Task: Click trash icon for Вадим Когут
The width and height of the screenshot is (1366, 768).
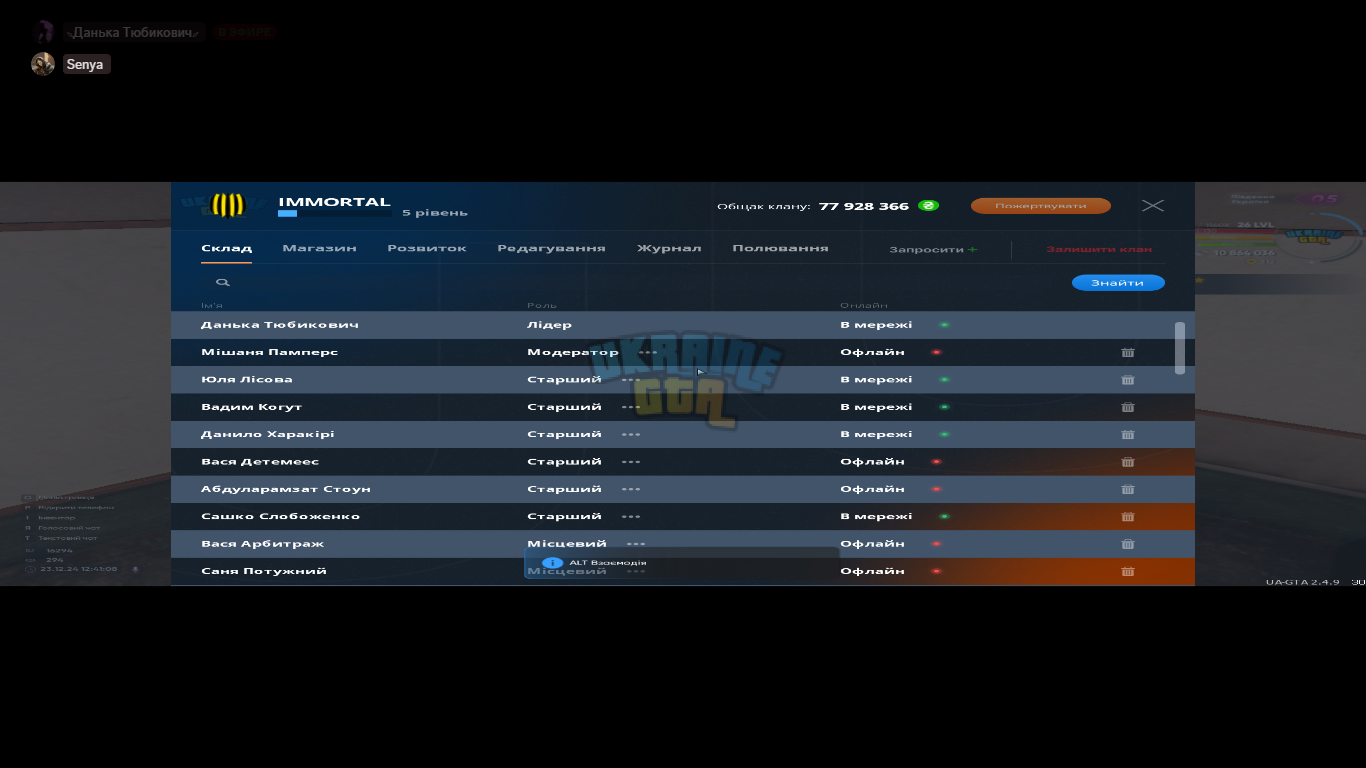Action: (x=1128, y=407)
